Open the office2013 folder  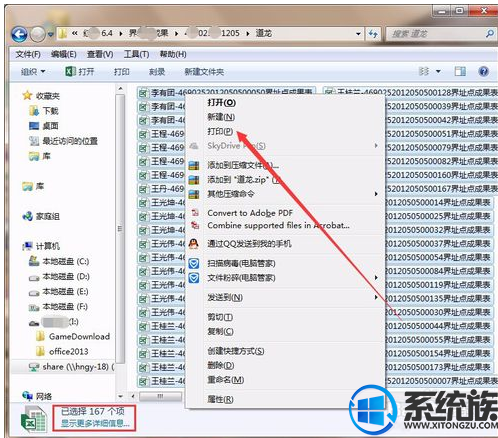pyautogui.click(x=62, y=352)
